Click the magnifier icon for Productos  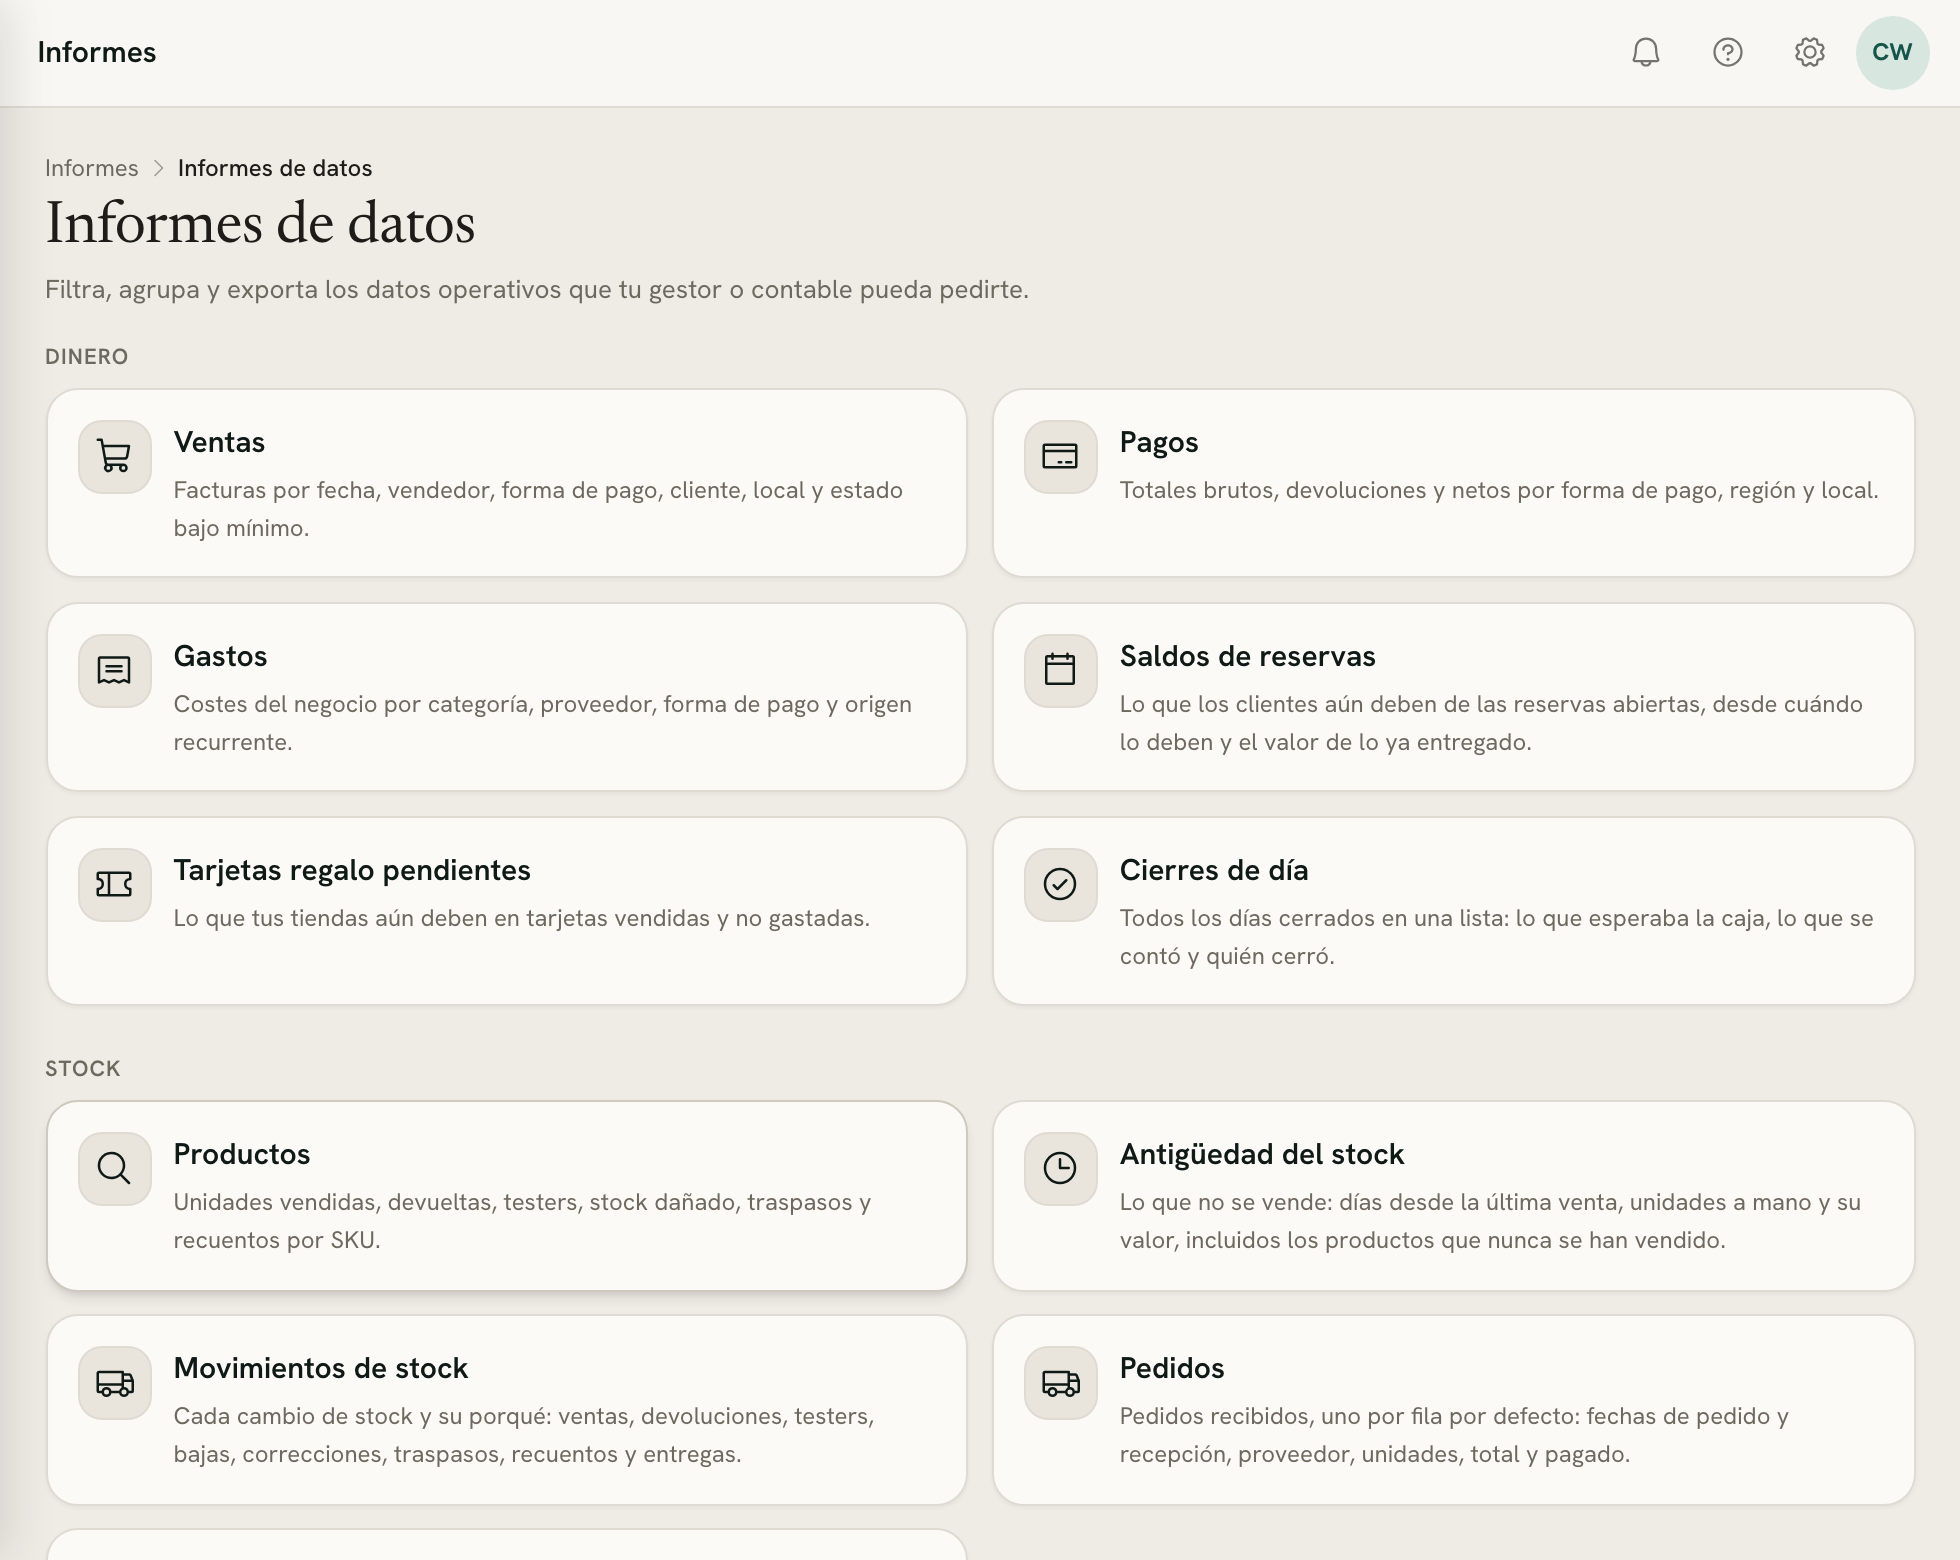pos(115,1169)
